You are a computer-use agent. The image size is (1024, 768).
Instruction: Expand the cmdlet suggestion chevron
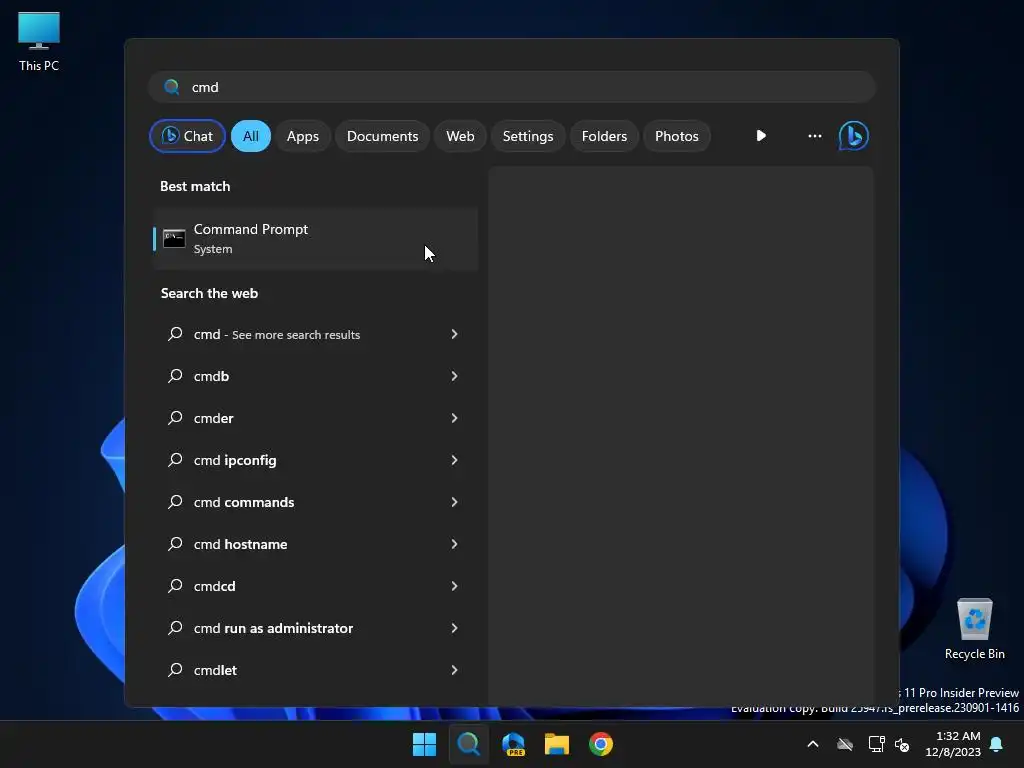coord(455,669)
